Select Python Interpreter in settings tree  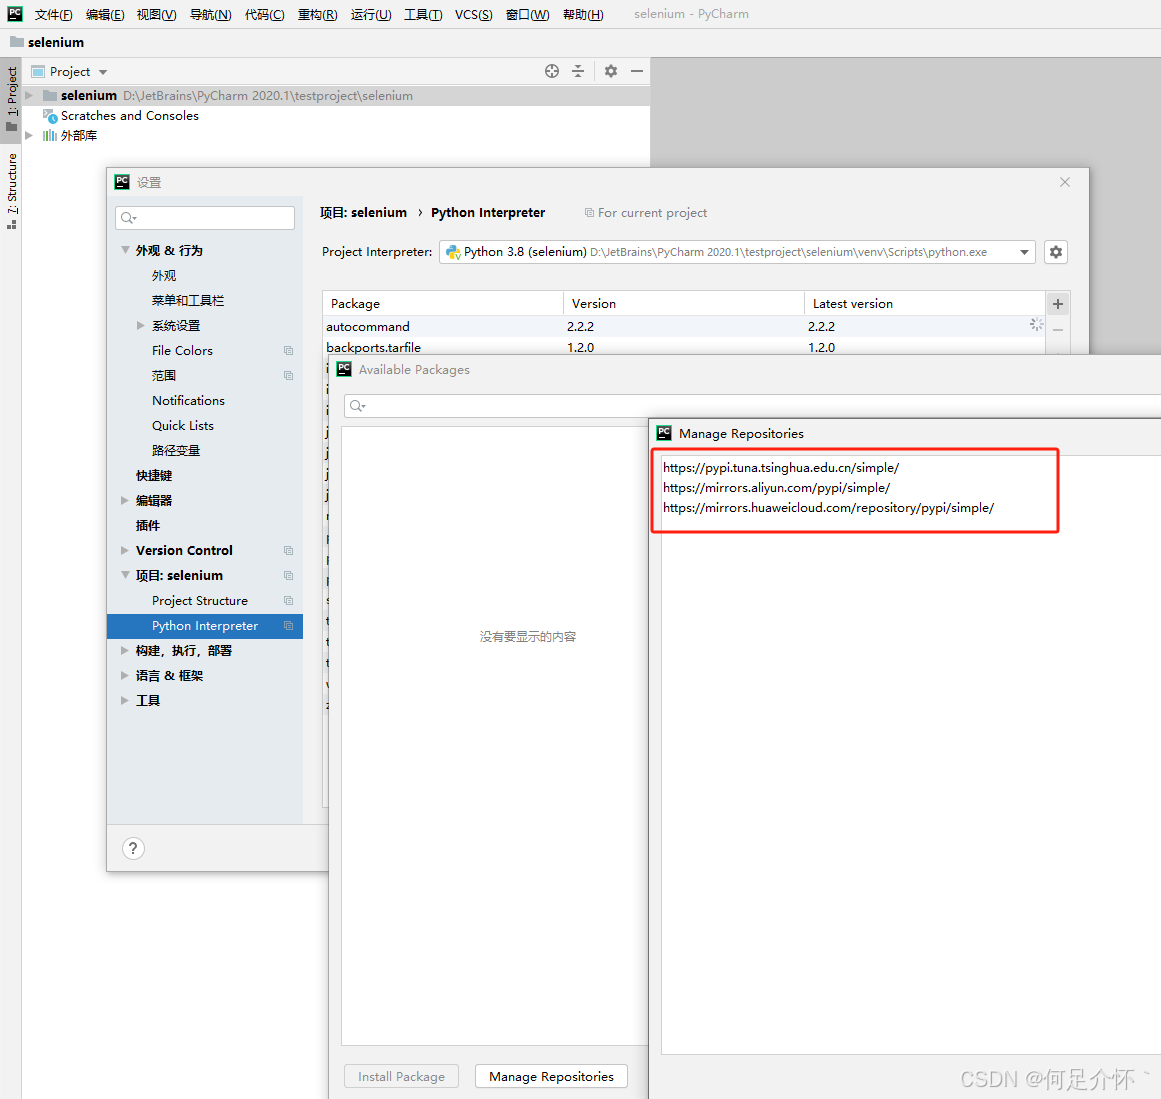tap(205, 626)
